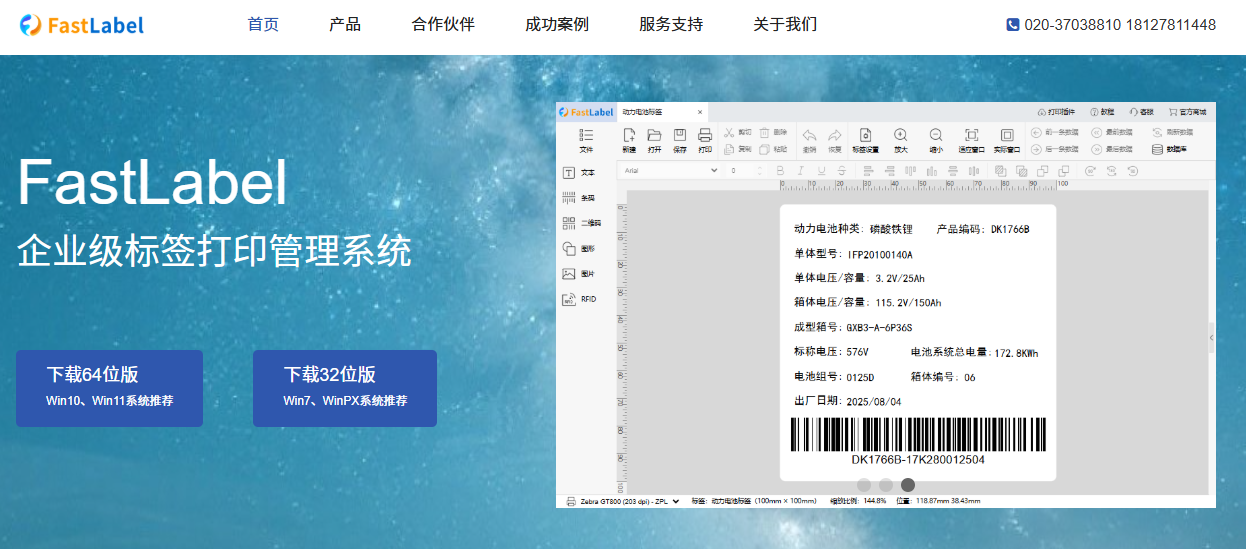Click the 下载32位版 download button
The height and width of the screenshot is (549, 1246).
pos(345,388)
